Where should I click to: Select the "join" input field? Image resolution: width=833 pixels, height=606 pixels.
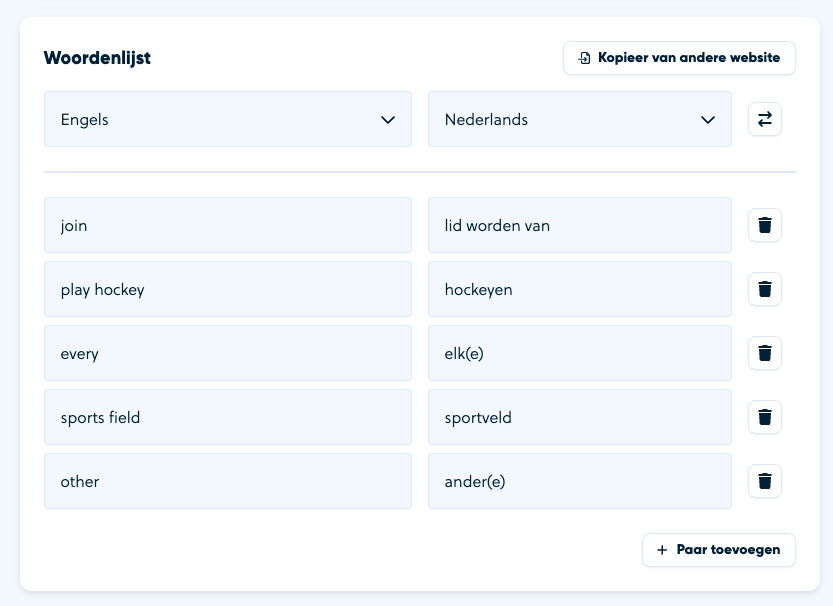(227, 225)
